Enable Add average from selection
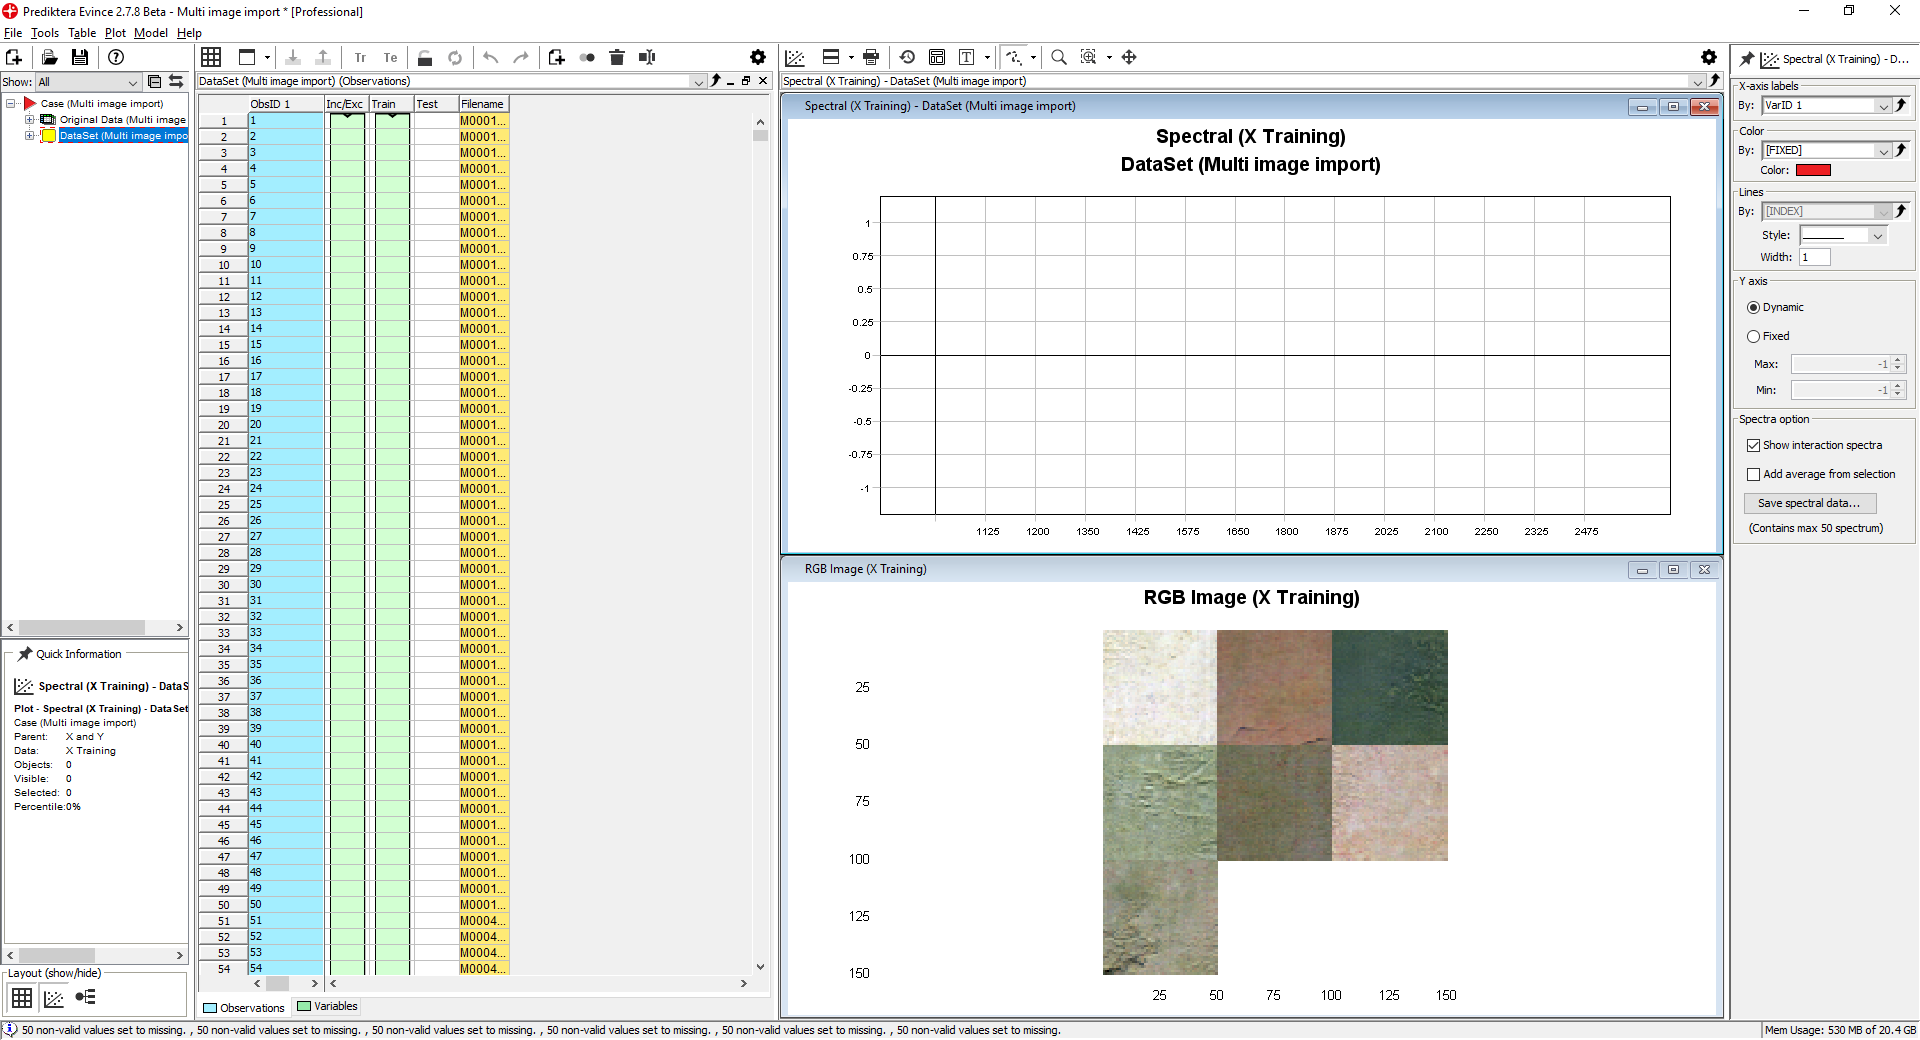Viewport: 1920px width, 1040px height. pos(1753,475)
